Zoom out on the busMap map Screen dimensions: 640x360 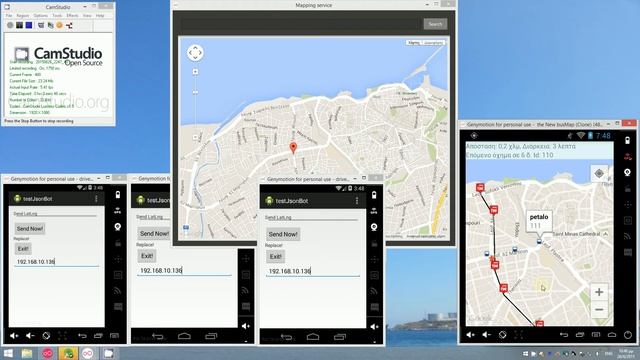[x=599, y=310]
